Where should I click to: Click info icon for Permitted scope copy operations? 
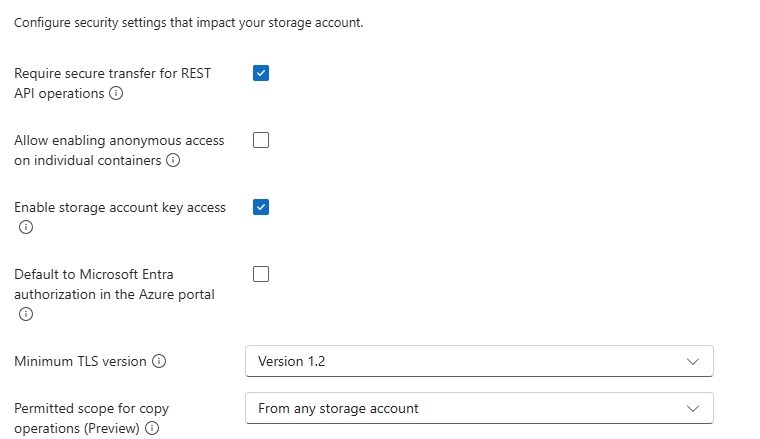coord(152,428)
